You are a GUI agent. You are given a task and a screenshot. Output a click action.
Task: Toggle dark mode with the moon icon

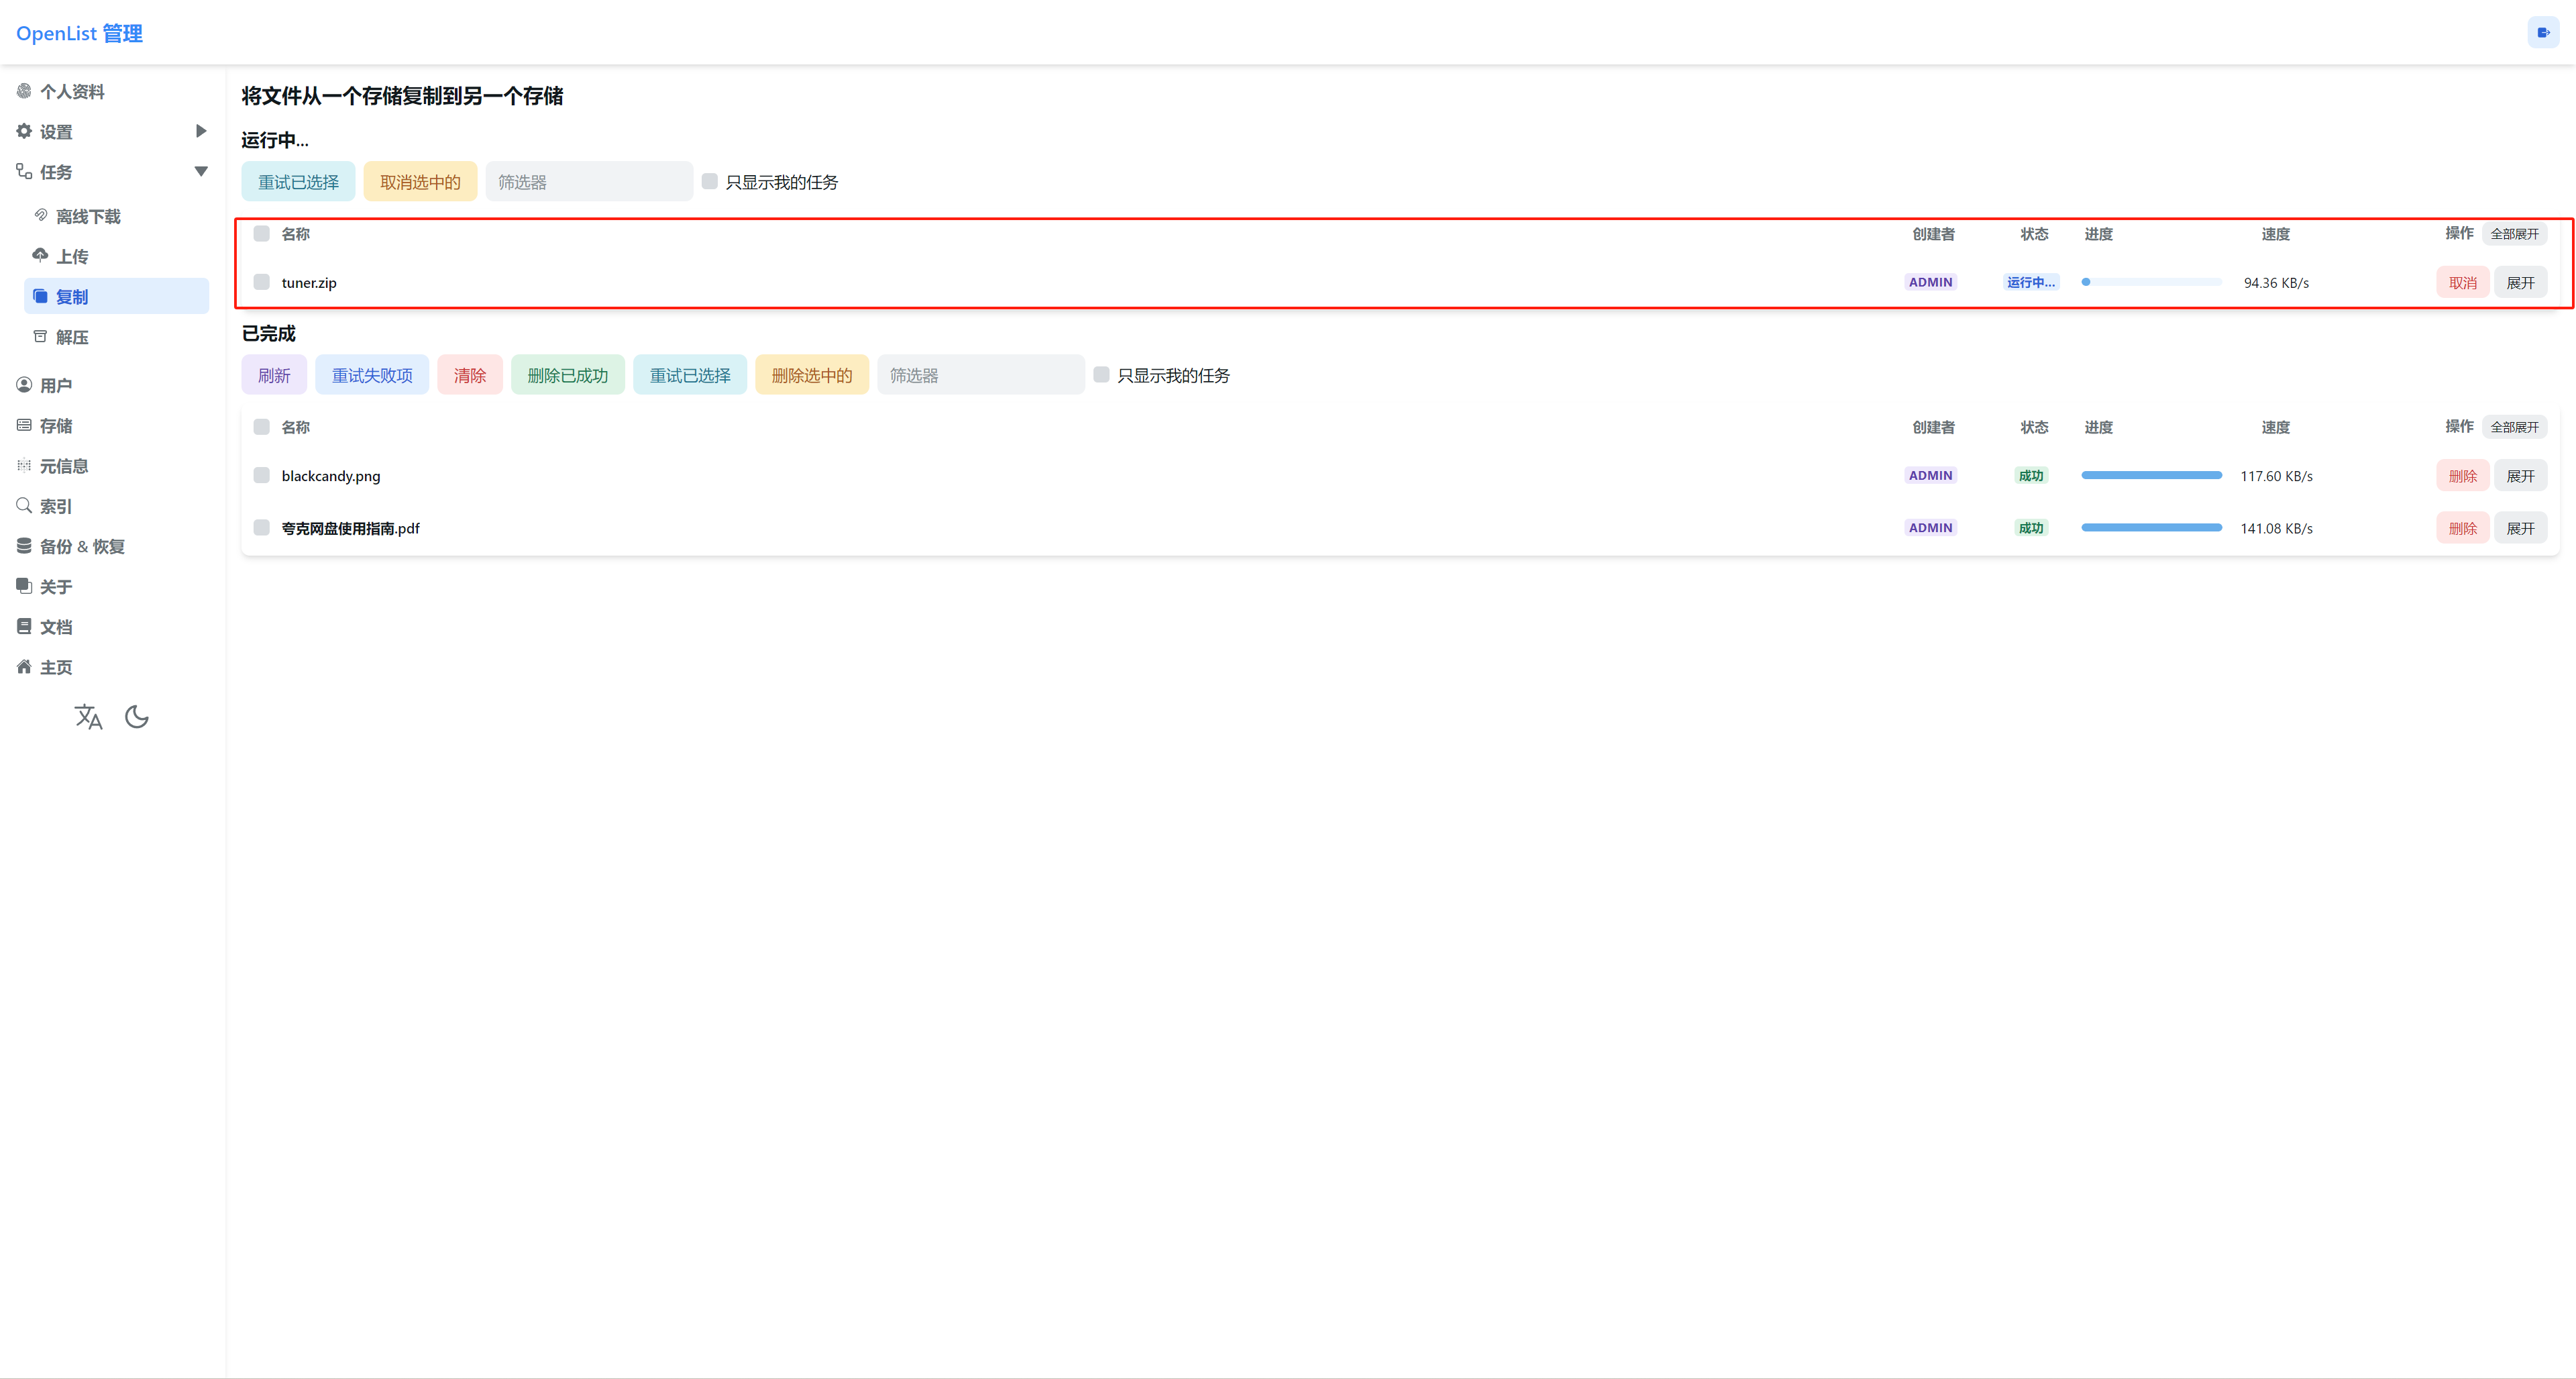[x=137, y=717]
